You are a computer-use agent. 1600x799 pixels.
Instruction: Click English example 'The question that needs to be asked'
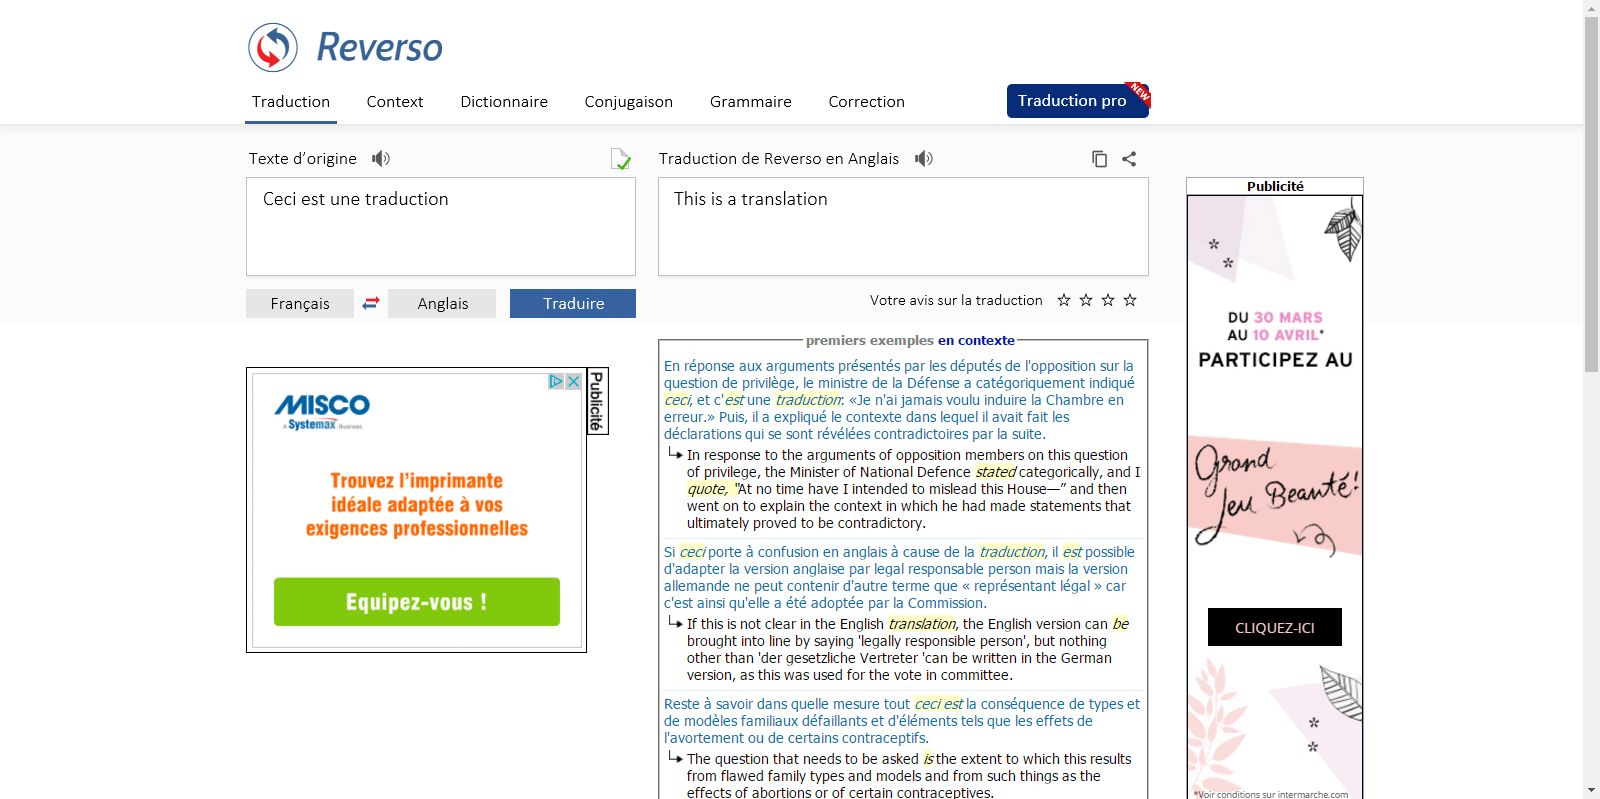tap(909, 776)
